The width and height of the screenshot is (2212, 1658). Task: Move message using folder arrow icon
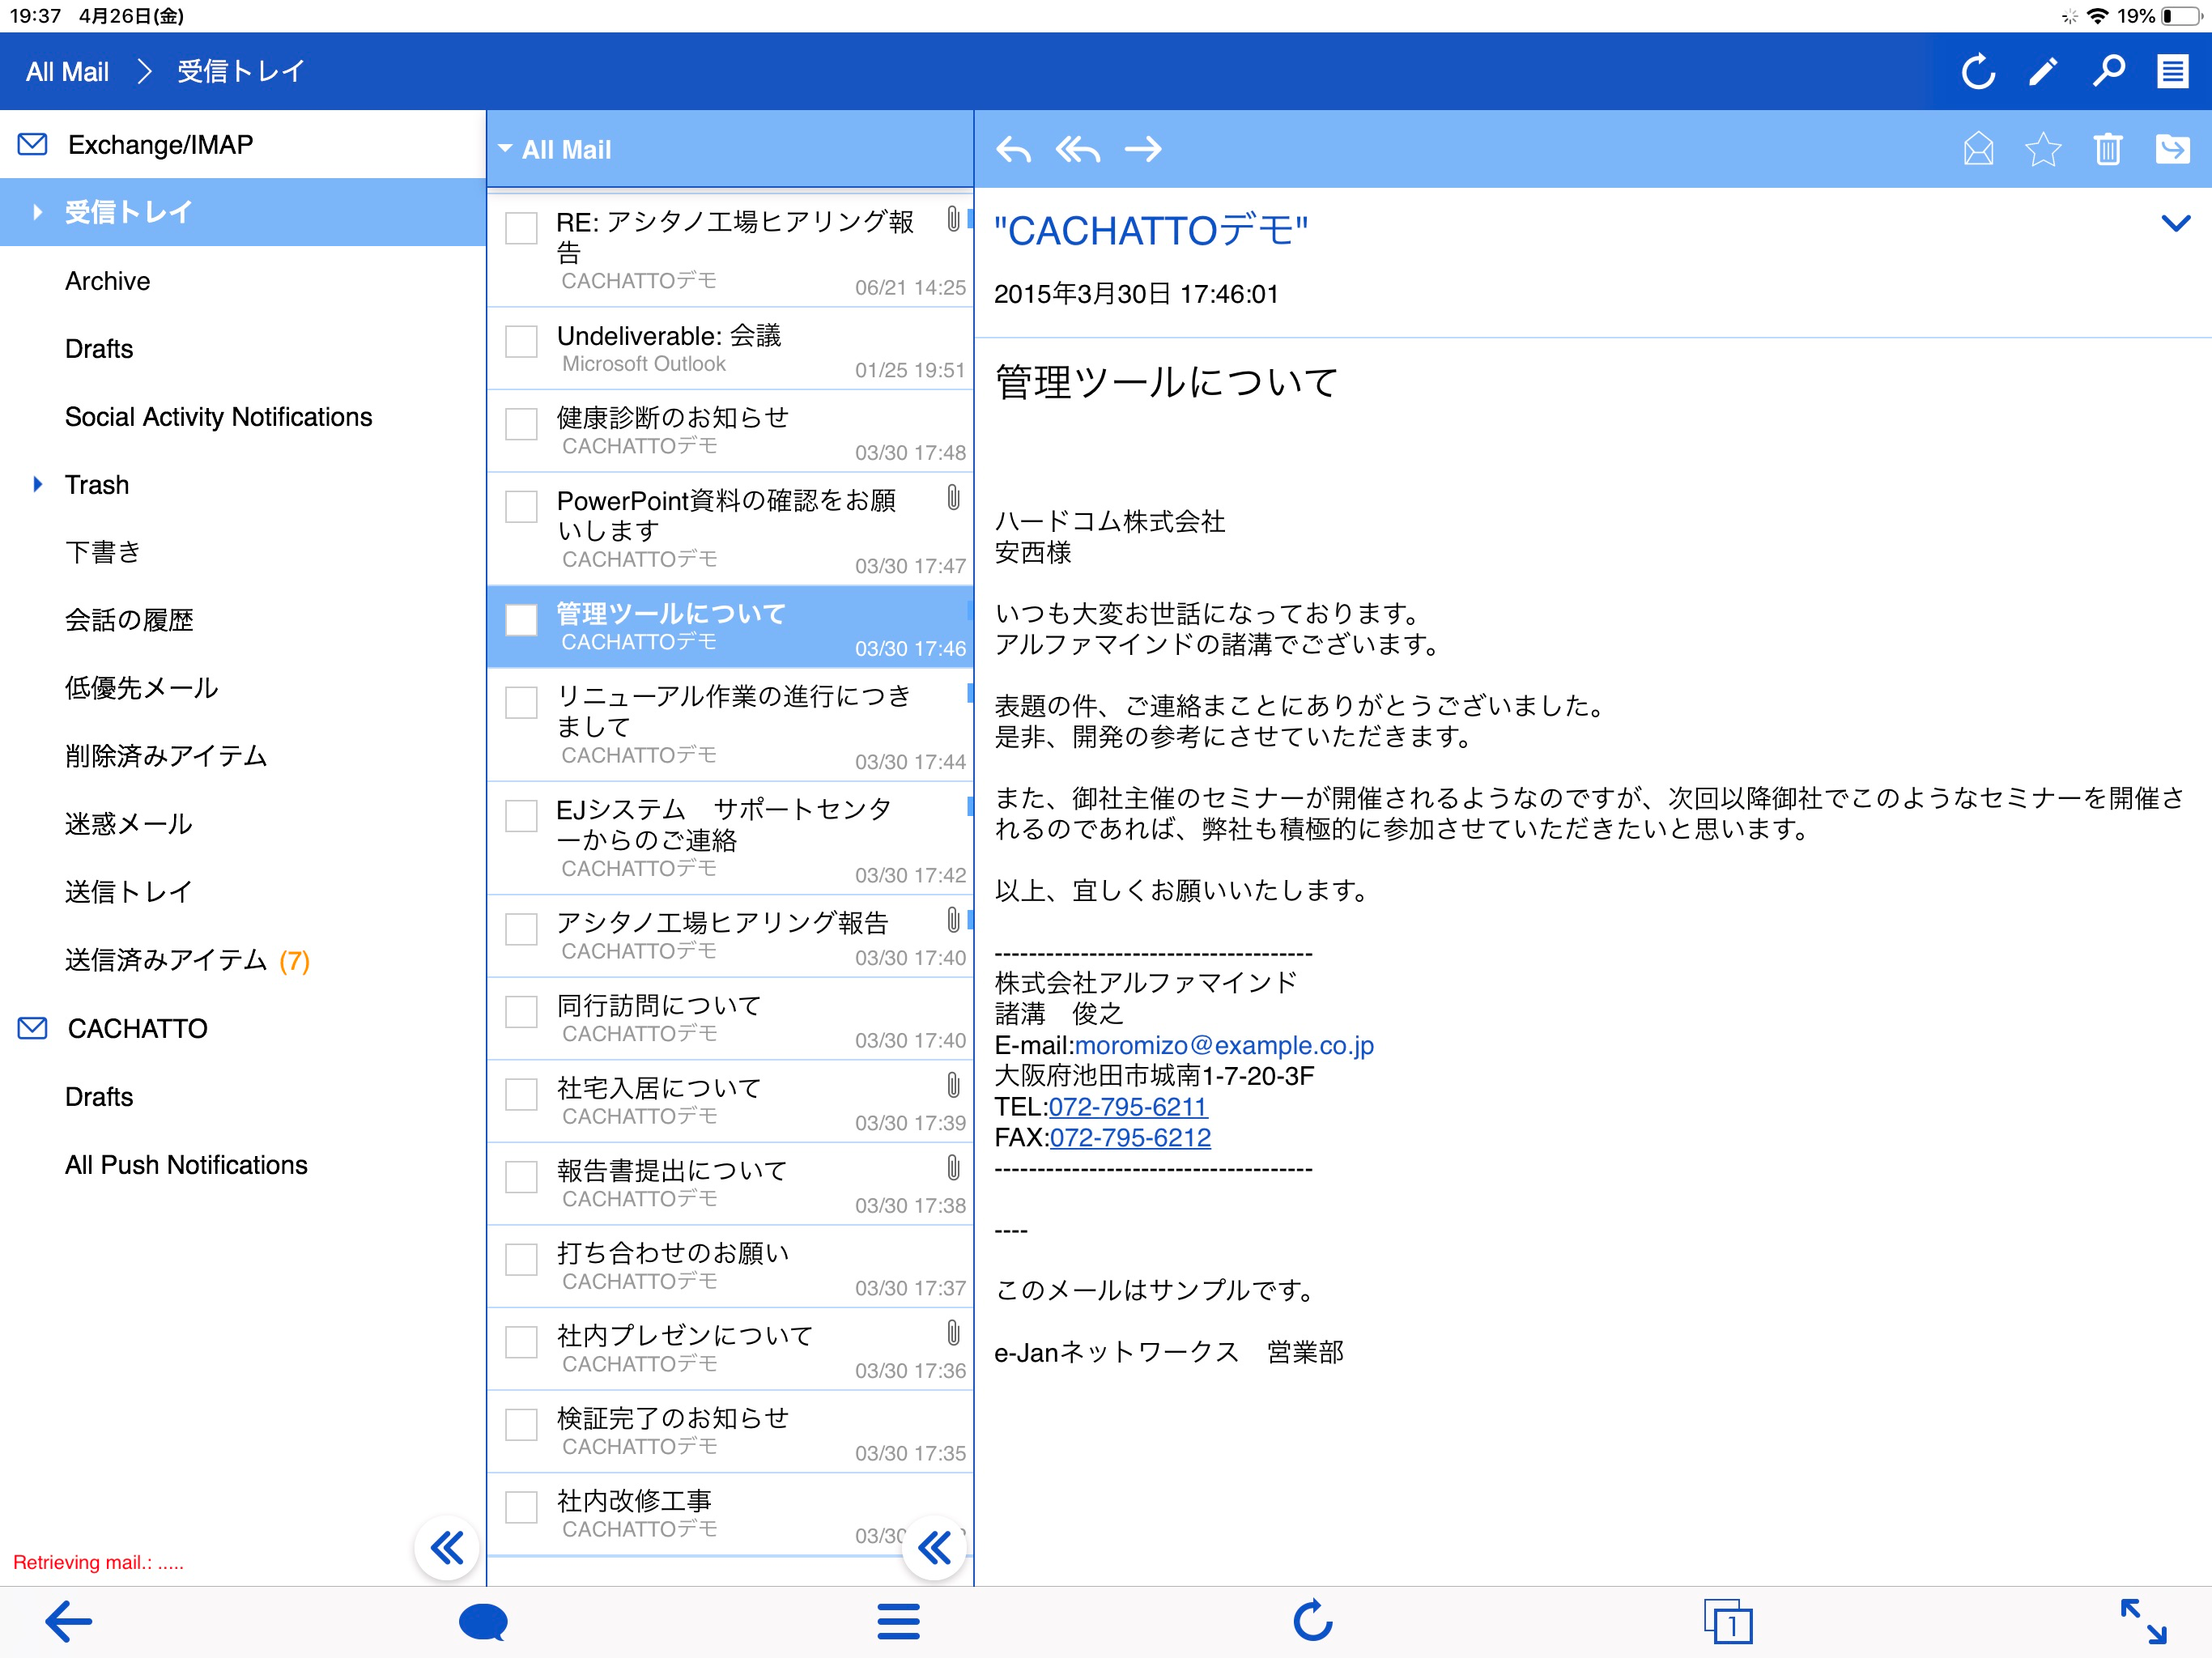(x=2172, y=150)
